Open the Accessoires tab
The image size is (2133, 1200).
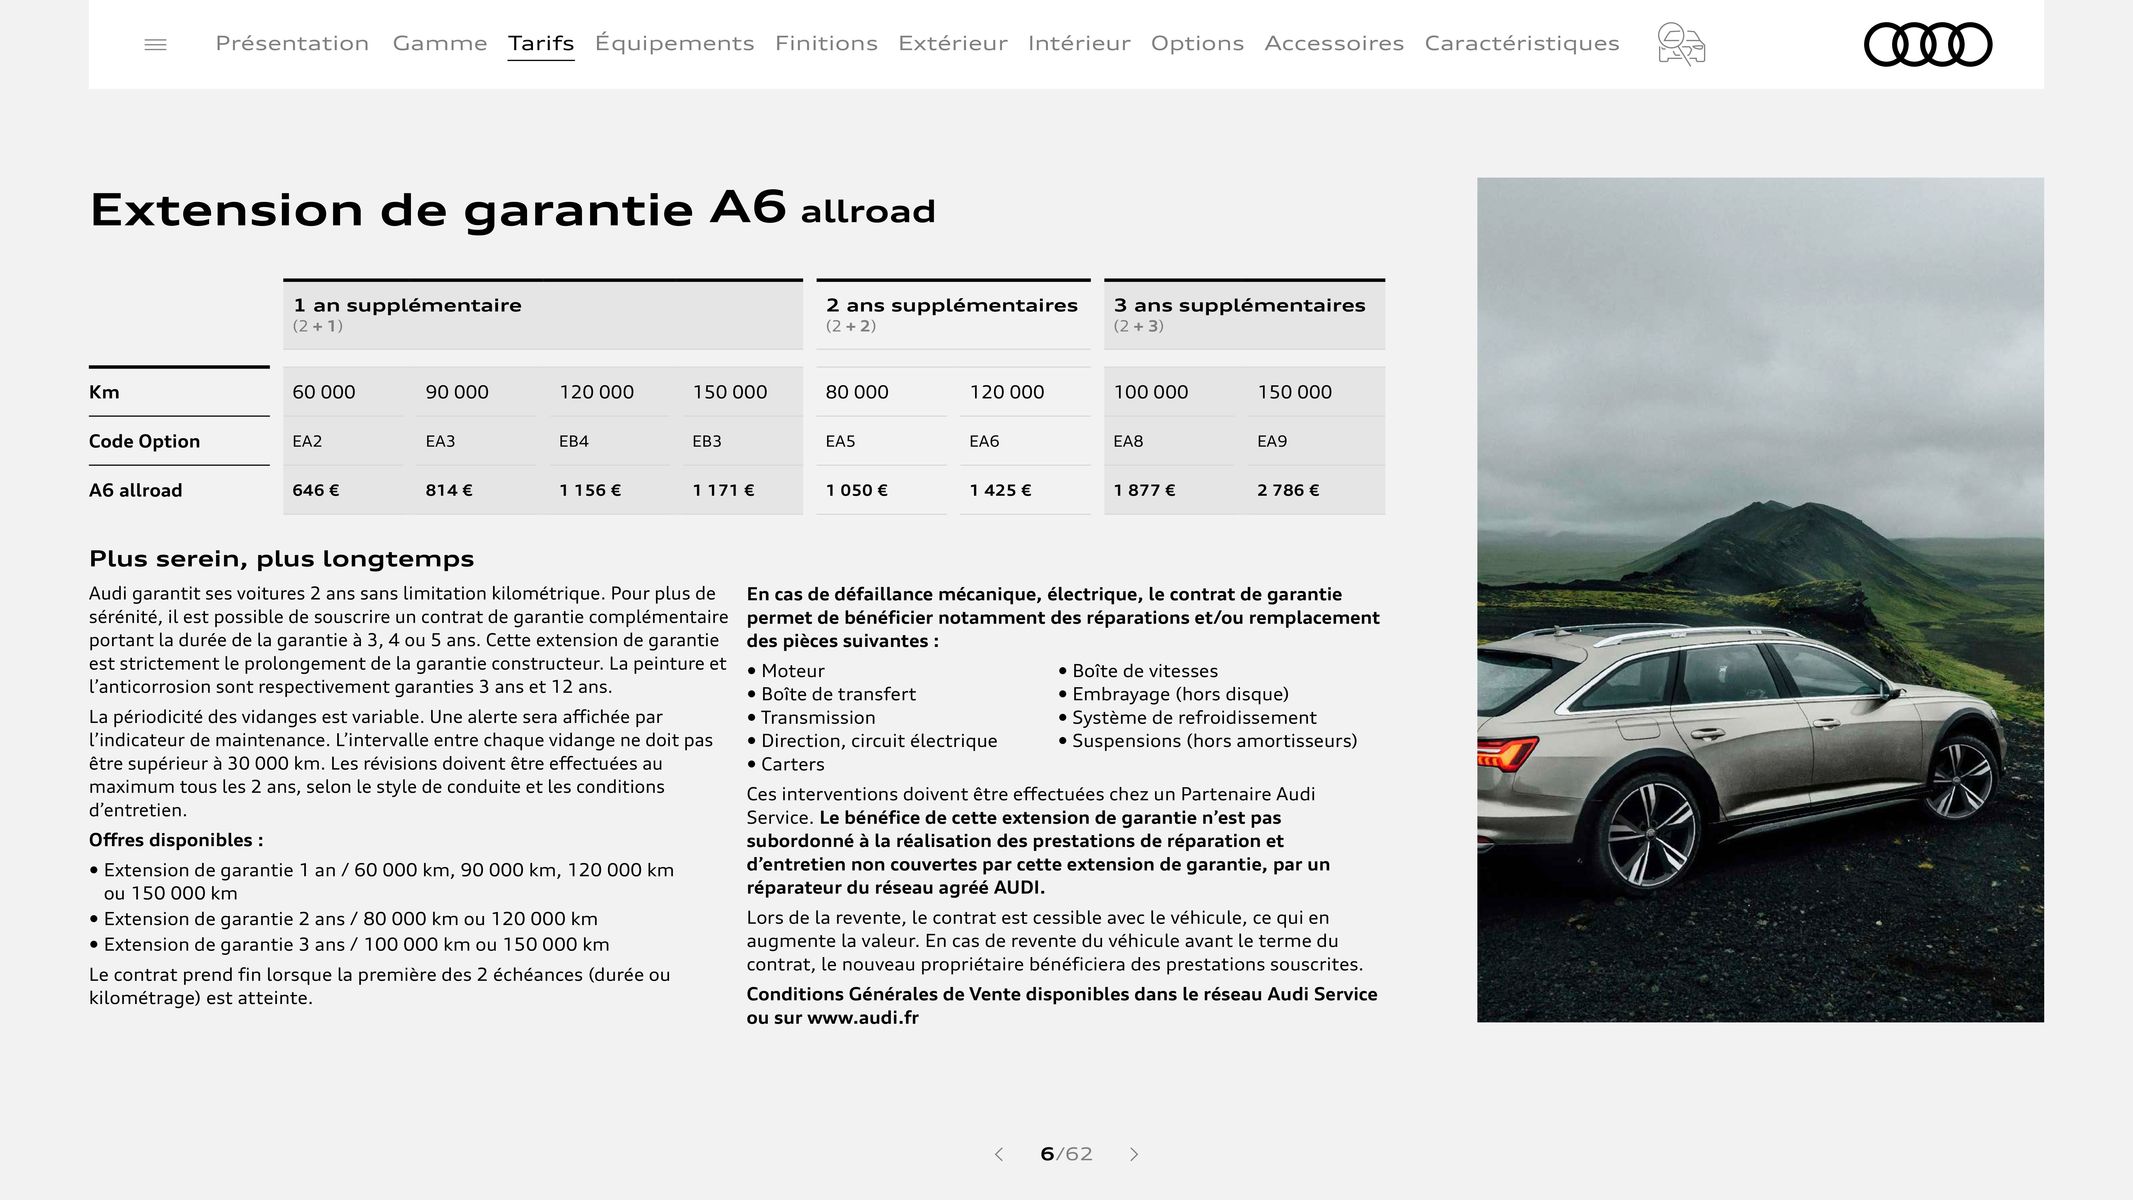(x=1334, y=43)
